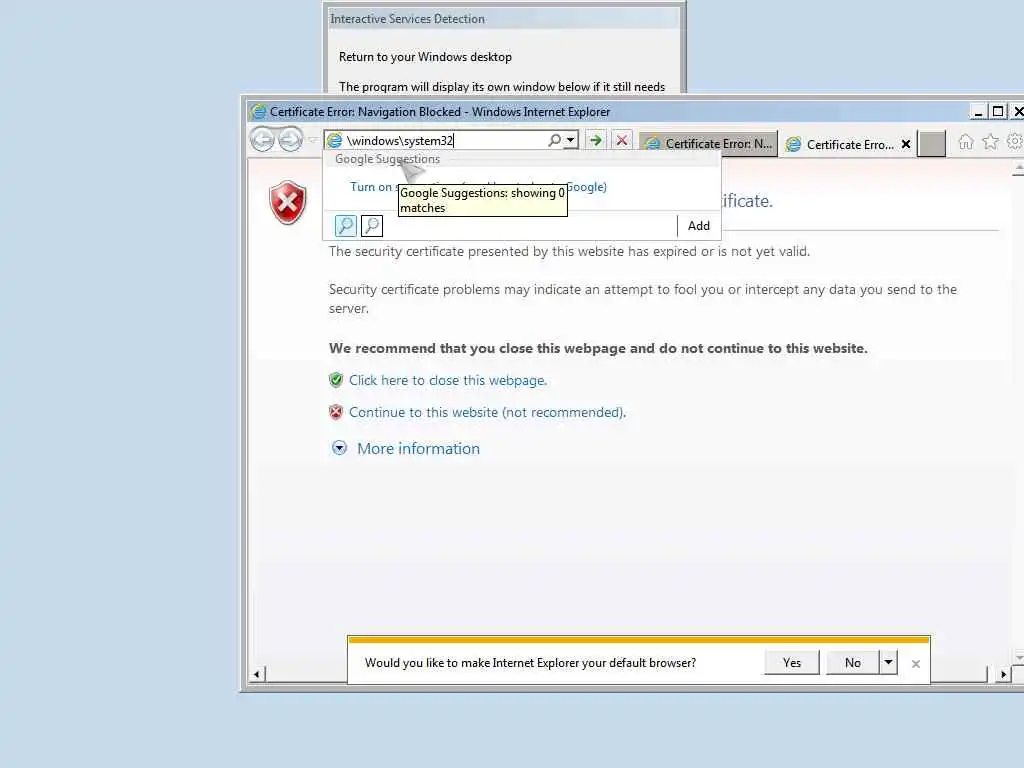Open the address bar autocomplete dropdown arrow

coord(571,140)
